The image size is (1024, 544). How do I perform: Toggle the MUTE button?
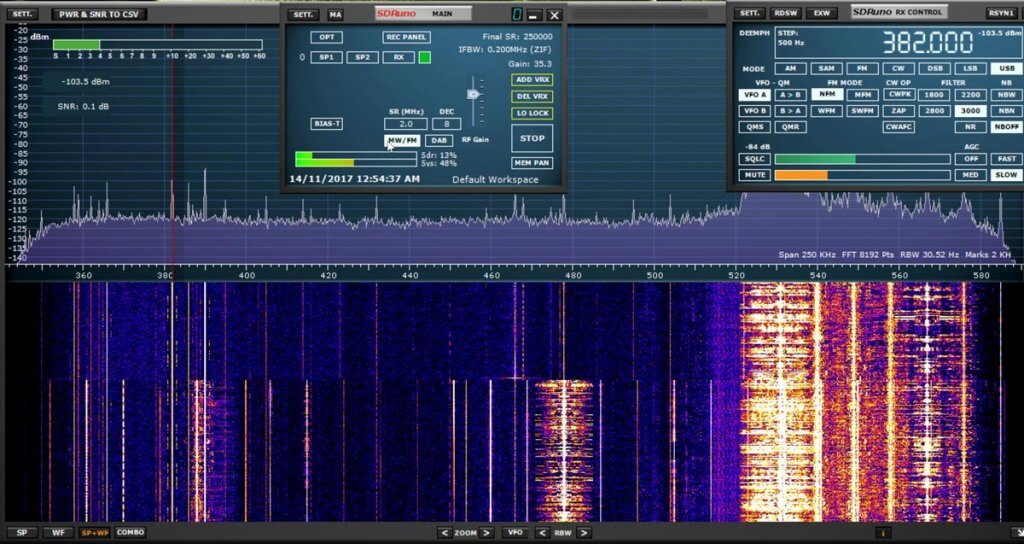[754, 175]
